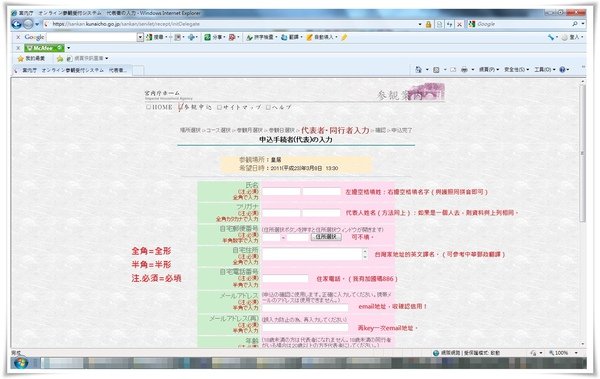Click the 自宅電話番号 phone input field
The image size is (600, 379).
285,279
